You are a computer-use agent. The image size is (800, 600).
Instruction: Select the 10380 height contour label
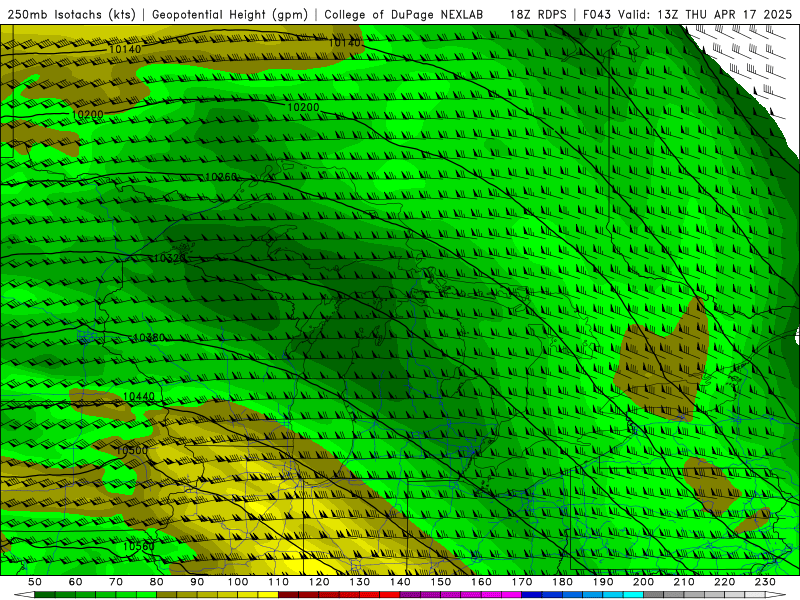pos(149,338)
